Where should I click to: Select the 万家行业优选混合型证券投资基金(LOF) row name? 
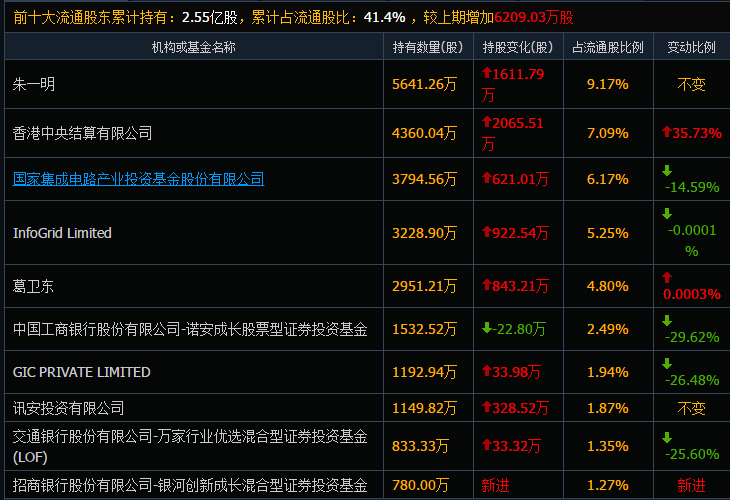[190, 446]
